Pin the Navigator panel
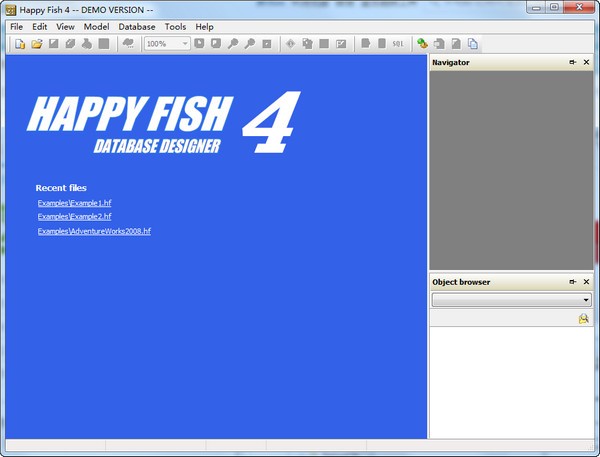The height and width of the screenshot is (457, 600). click(x=572, y=62)
